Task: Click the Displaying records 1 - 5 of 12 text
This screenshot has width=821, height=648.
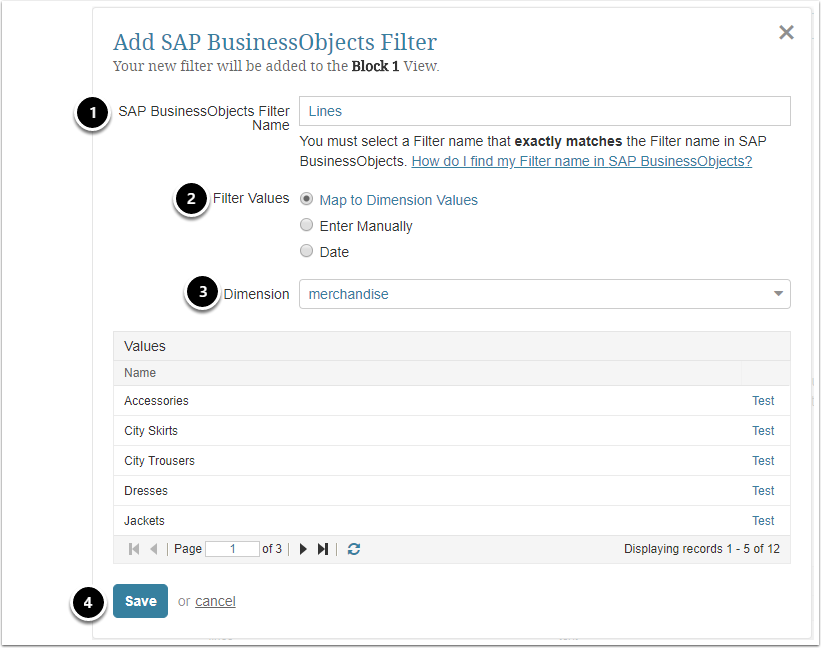Action: (x=702, y=549)
